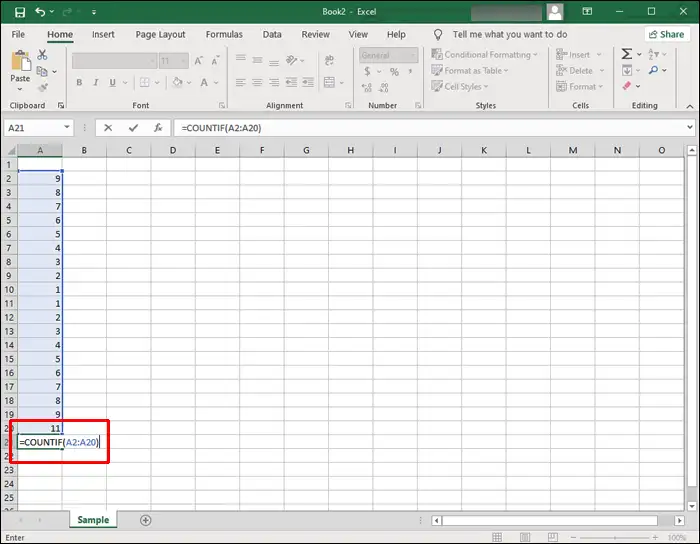
Task: Open the font size dropdown
Action: coord(183,61)
